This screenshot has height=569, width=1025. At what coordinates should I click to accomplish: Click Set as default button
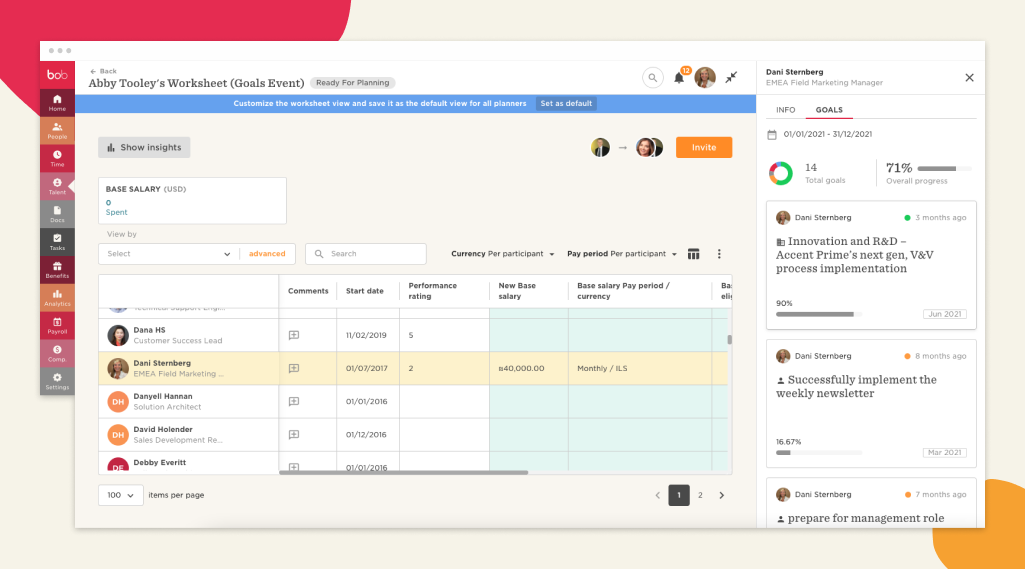click(566, 103)
